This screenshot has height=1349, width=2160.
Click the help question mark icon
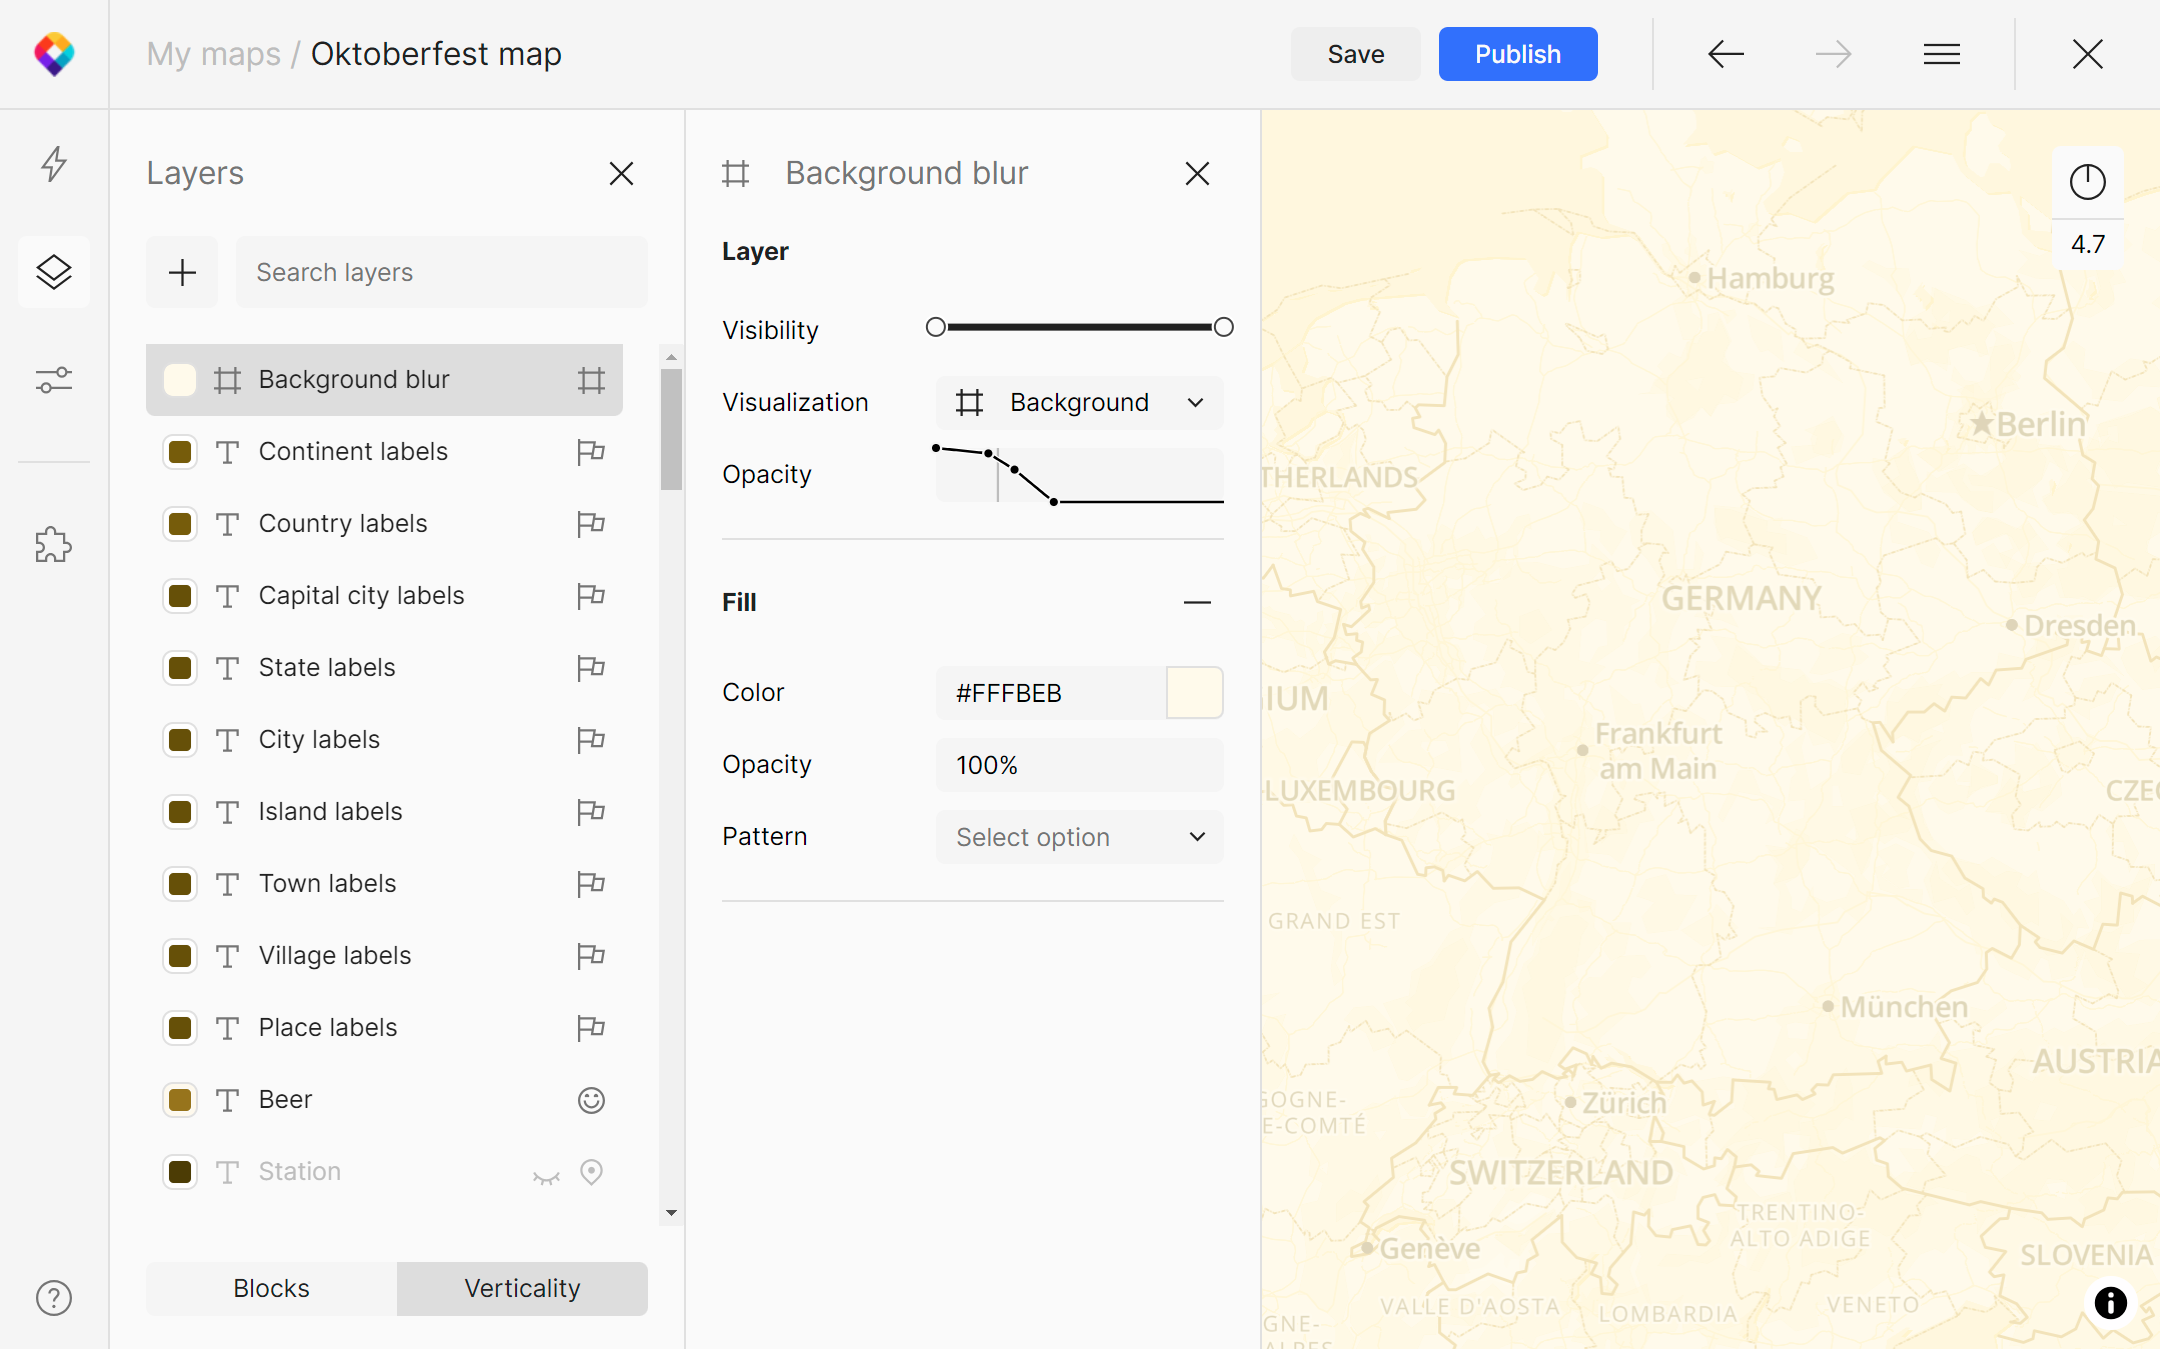54,1298
